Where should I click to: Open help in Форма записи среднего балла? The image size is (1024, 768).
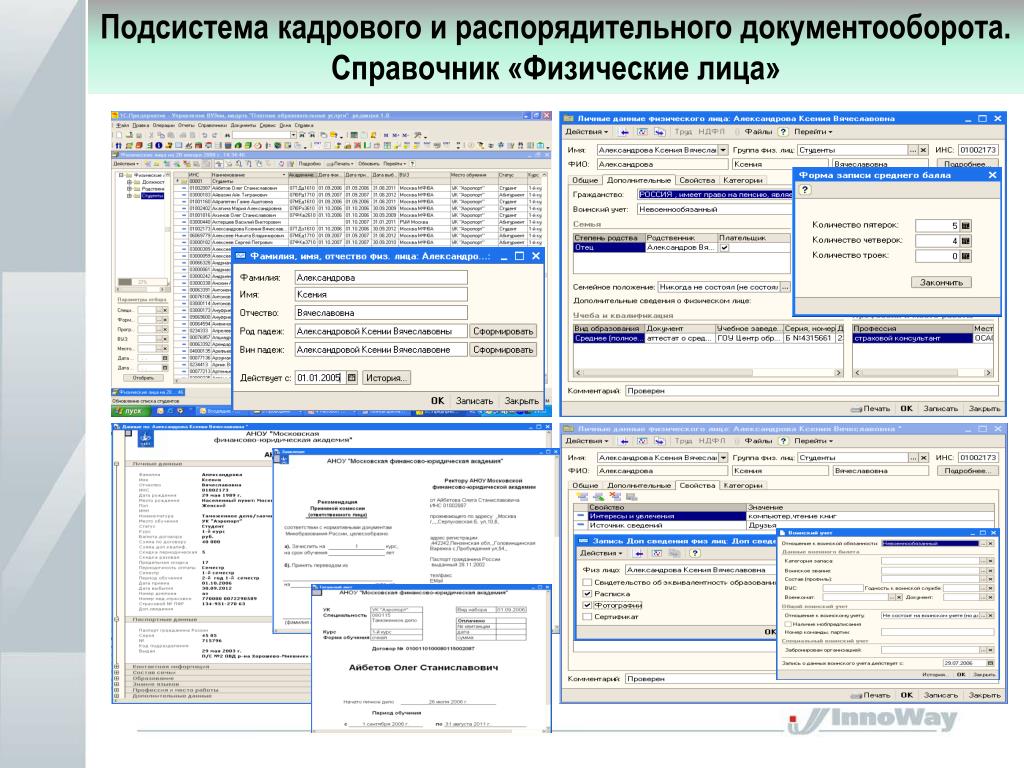coord(805,190)
